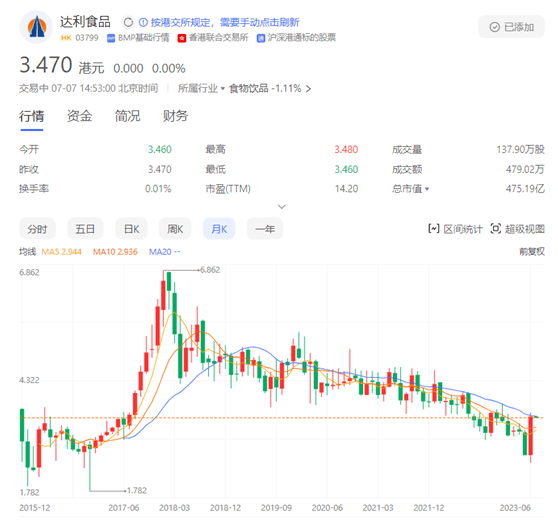Click the 最低 value 3.460
558x522 pixels.
[x=346, y=169]
